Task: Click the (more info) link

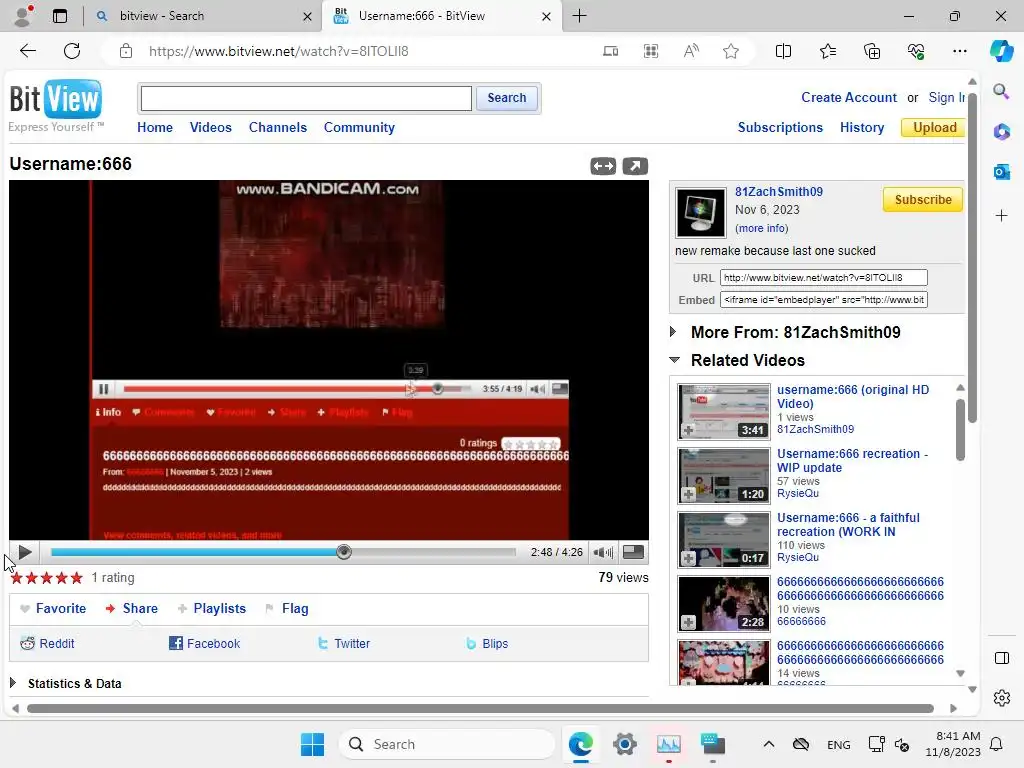Action: point(761,228)
